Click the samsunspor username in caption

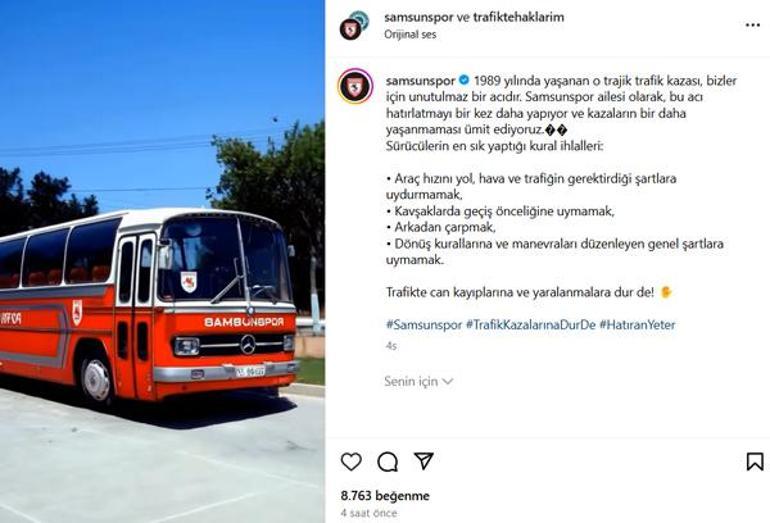click(420, 80)
